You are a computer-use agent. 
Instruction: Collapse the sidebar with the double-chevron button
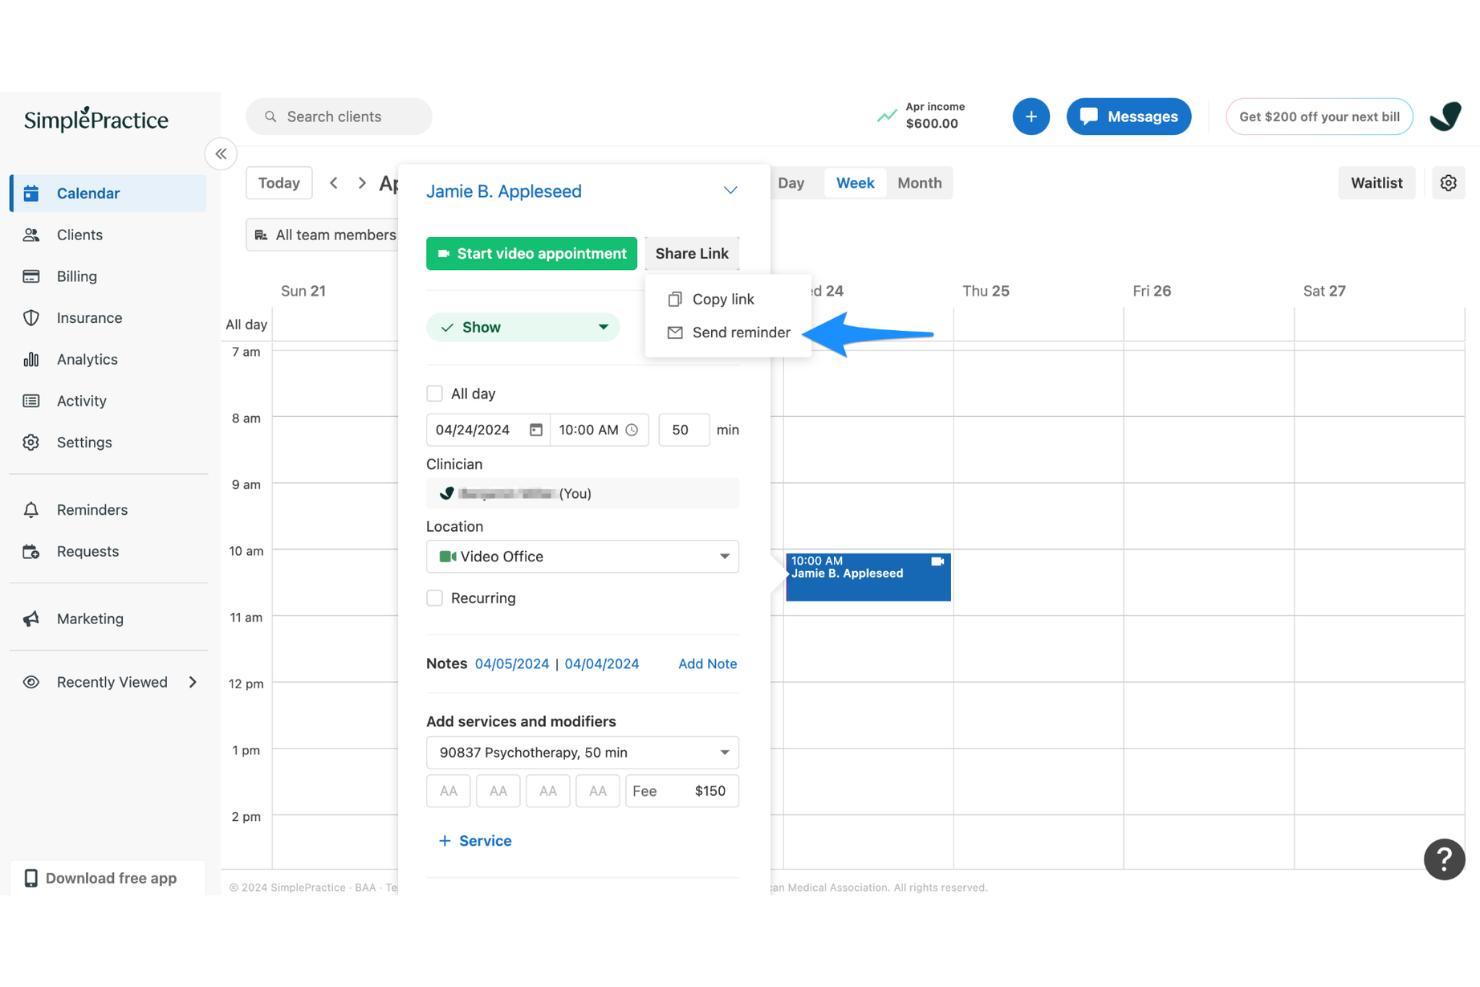pyautogui.click(x=221, y=154)
